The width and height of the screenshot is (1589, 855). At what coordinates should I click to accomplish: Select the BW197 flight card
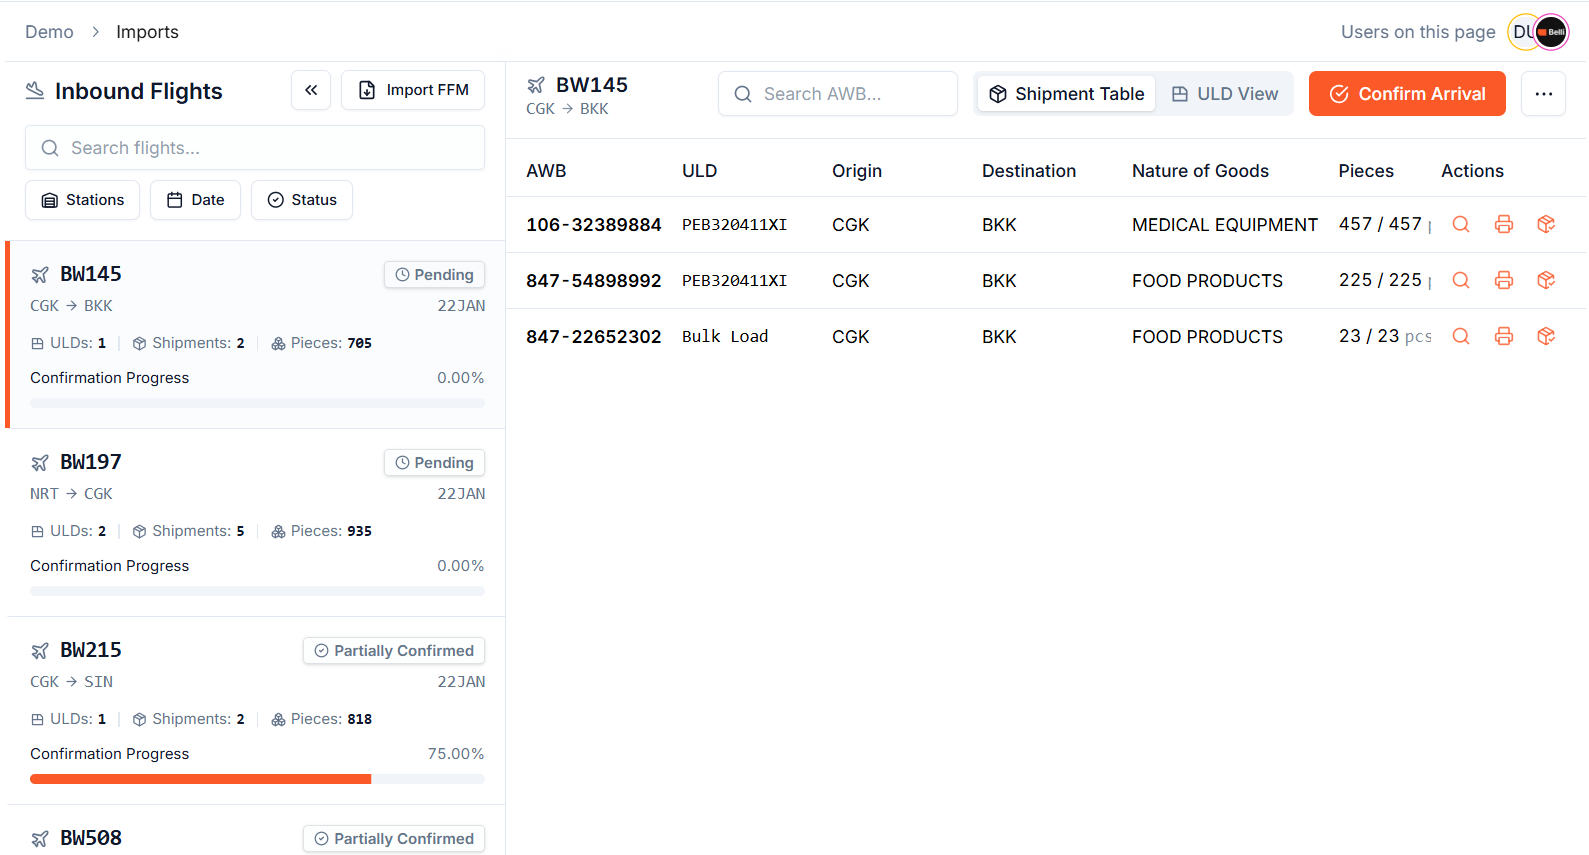(257, 523)
